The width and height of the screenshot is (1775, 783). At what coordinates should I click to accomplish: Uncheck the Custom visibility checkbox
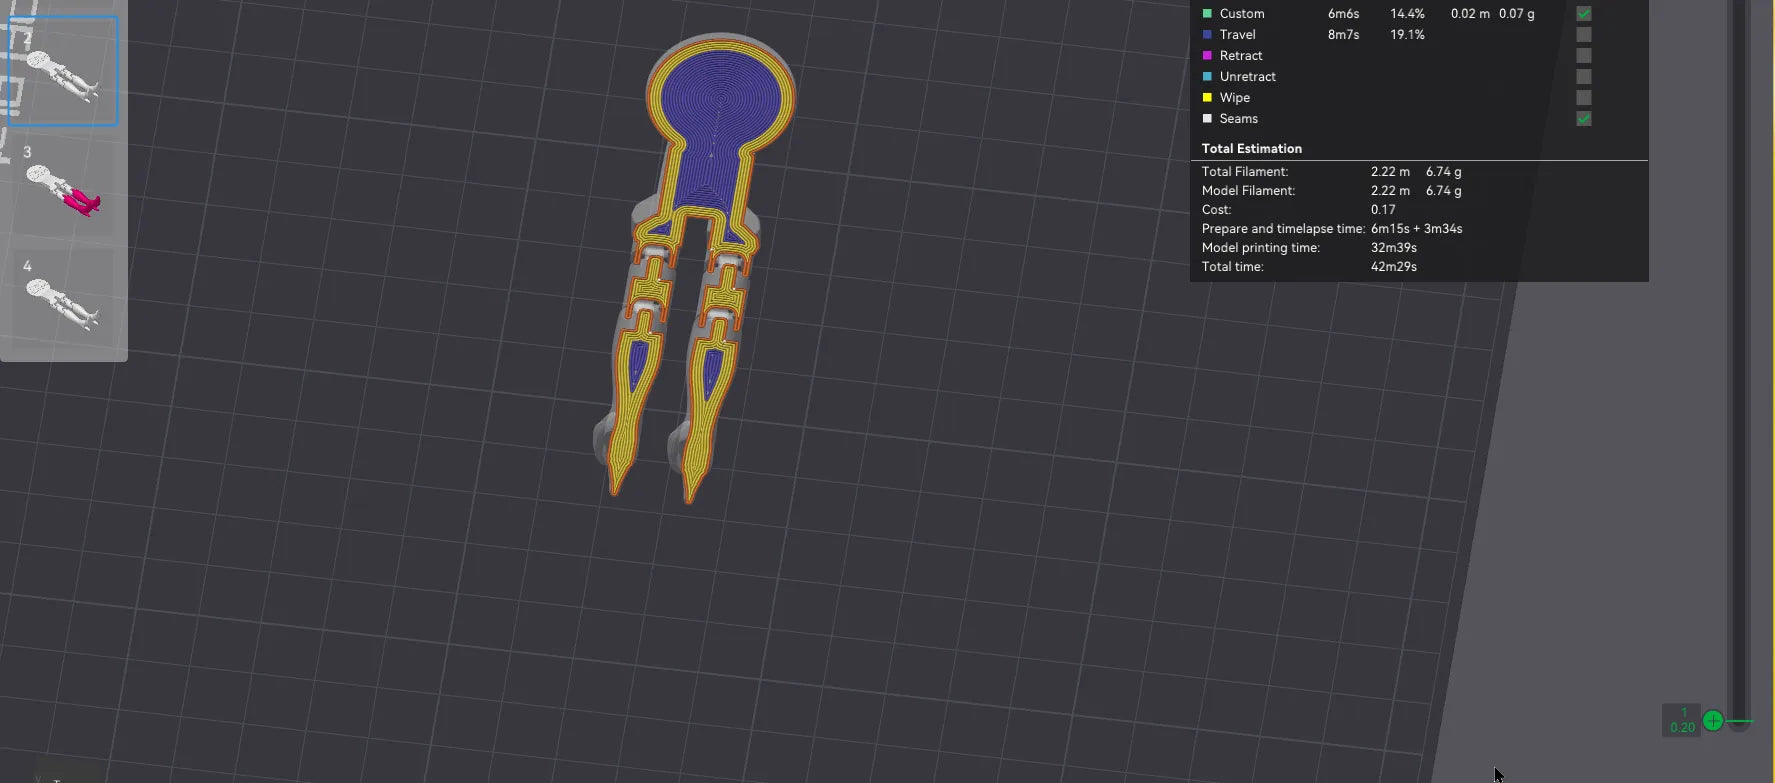coord(1583,14)
